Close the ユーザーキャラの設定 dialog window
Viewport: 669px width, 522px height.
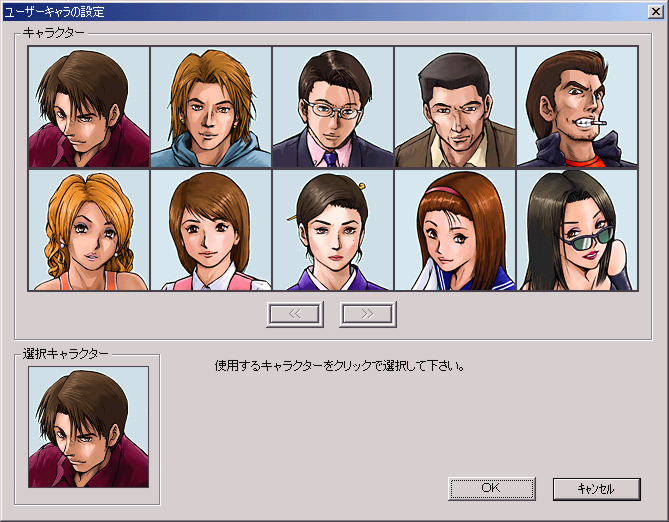654,12
